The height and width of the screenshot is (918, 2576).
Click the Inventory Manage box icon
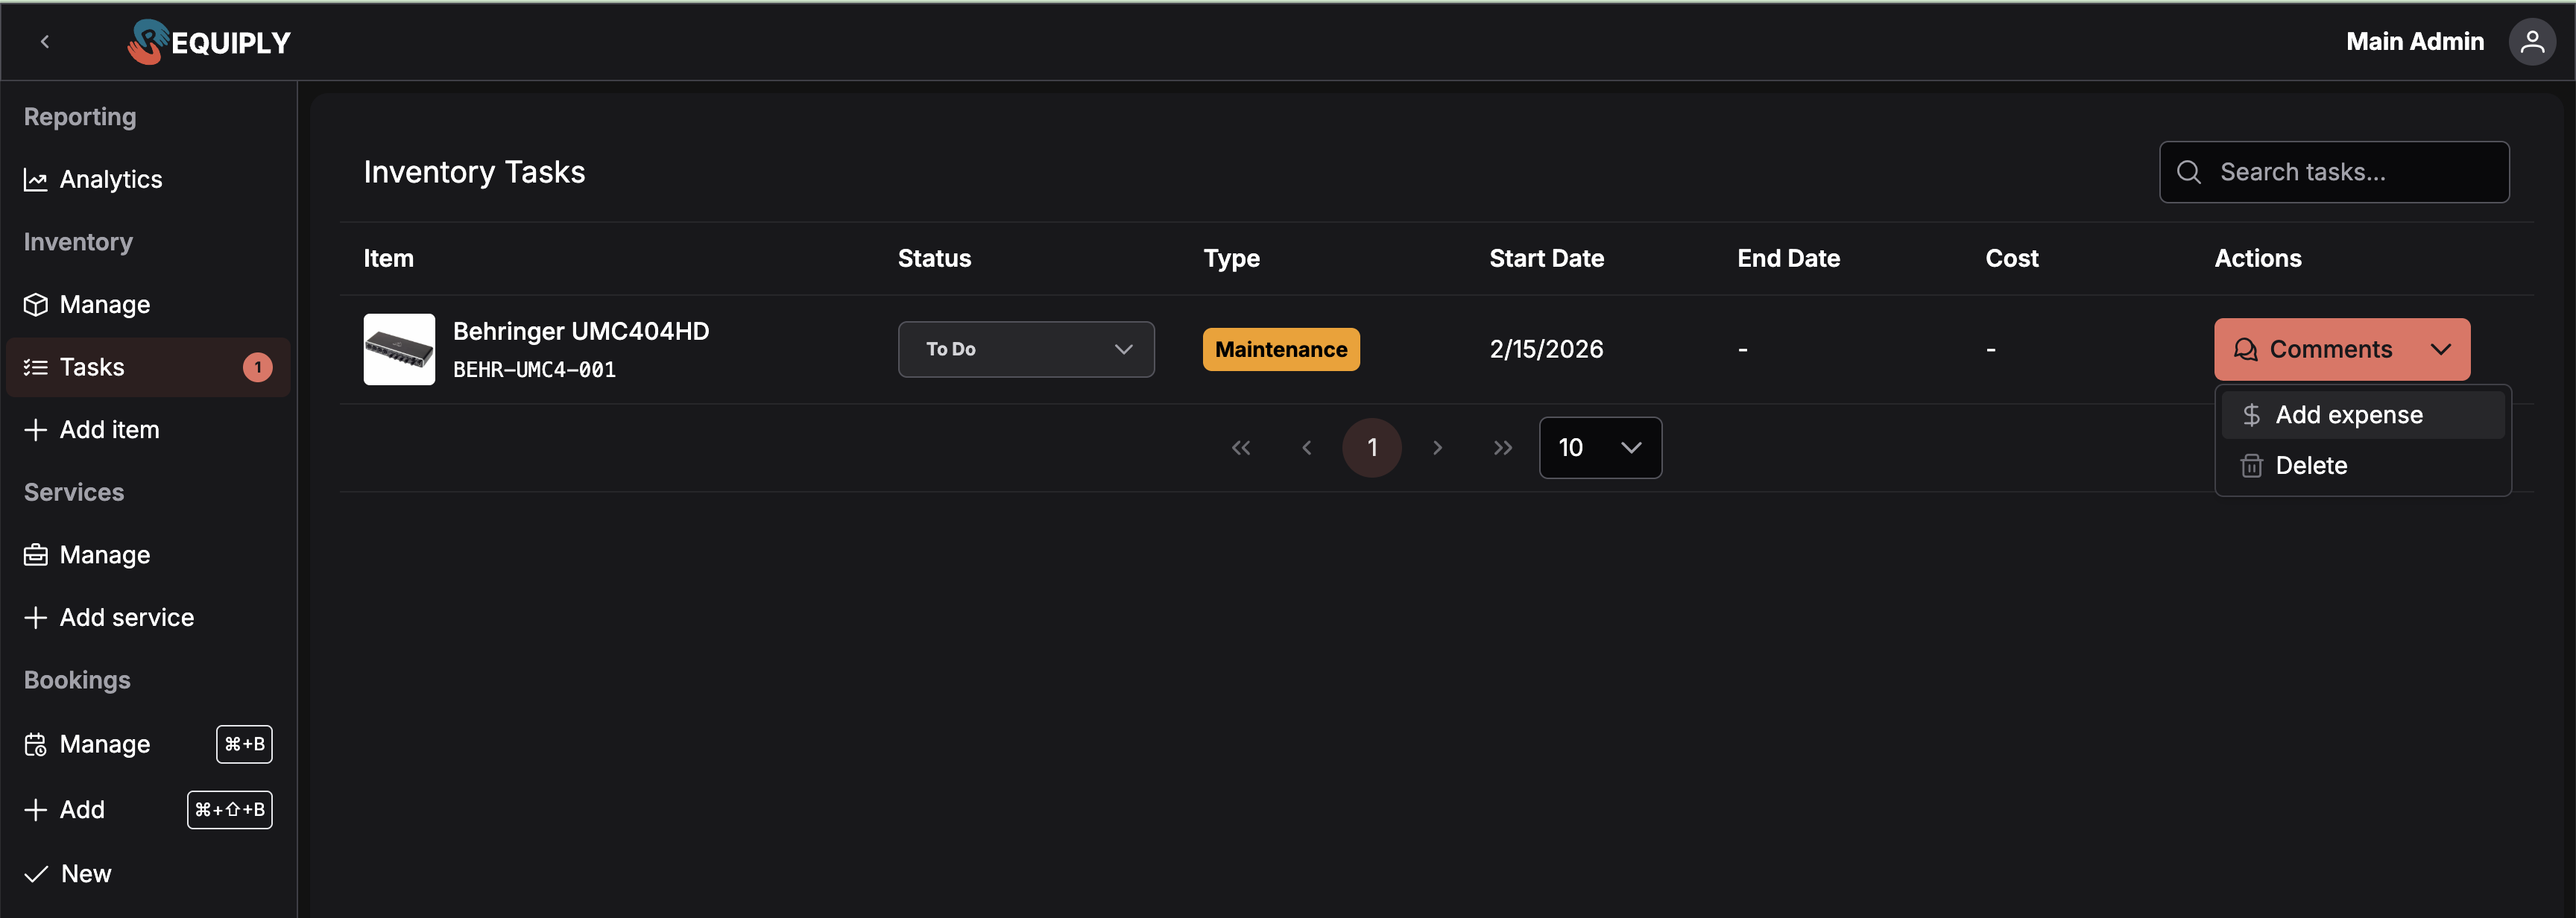[36, 305]
